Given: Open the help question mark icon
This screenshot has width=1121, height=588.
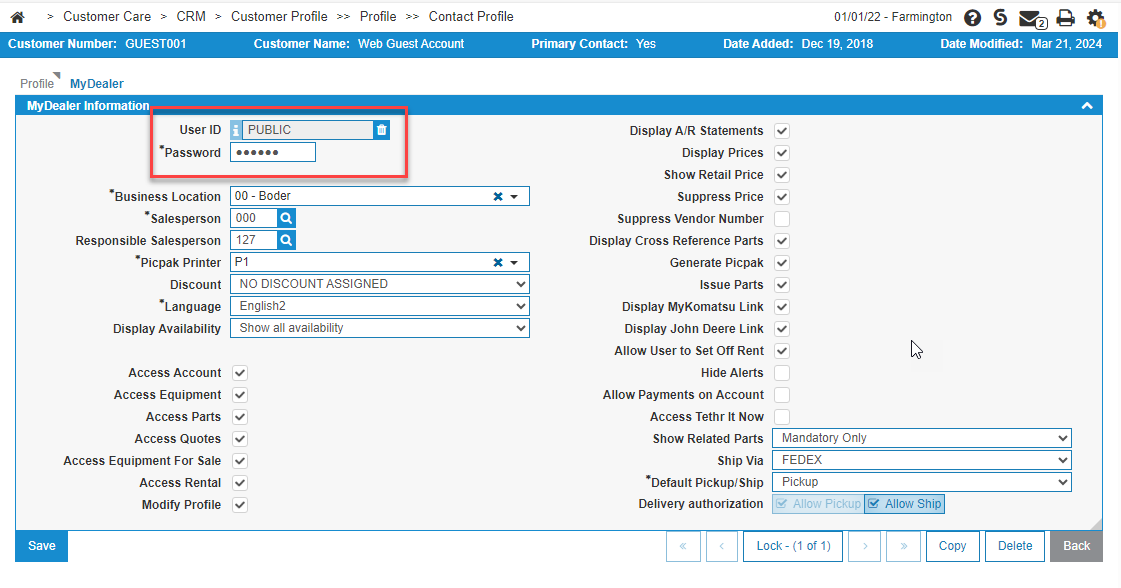Looking at the screenshot, I should click(972, 18).
